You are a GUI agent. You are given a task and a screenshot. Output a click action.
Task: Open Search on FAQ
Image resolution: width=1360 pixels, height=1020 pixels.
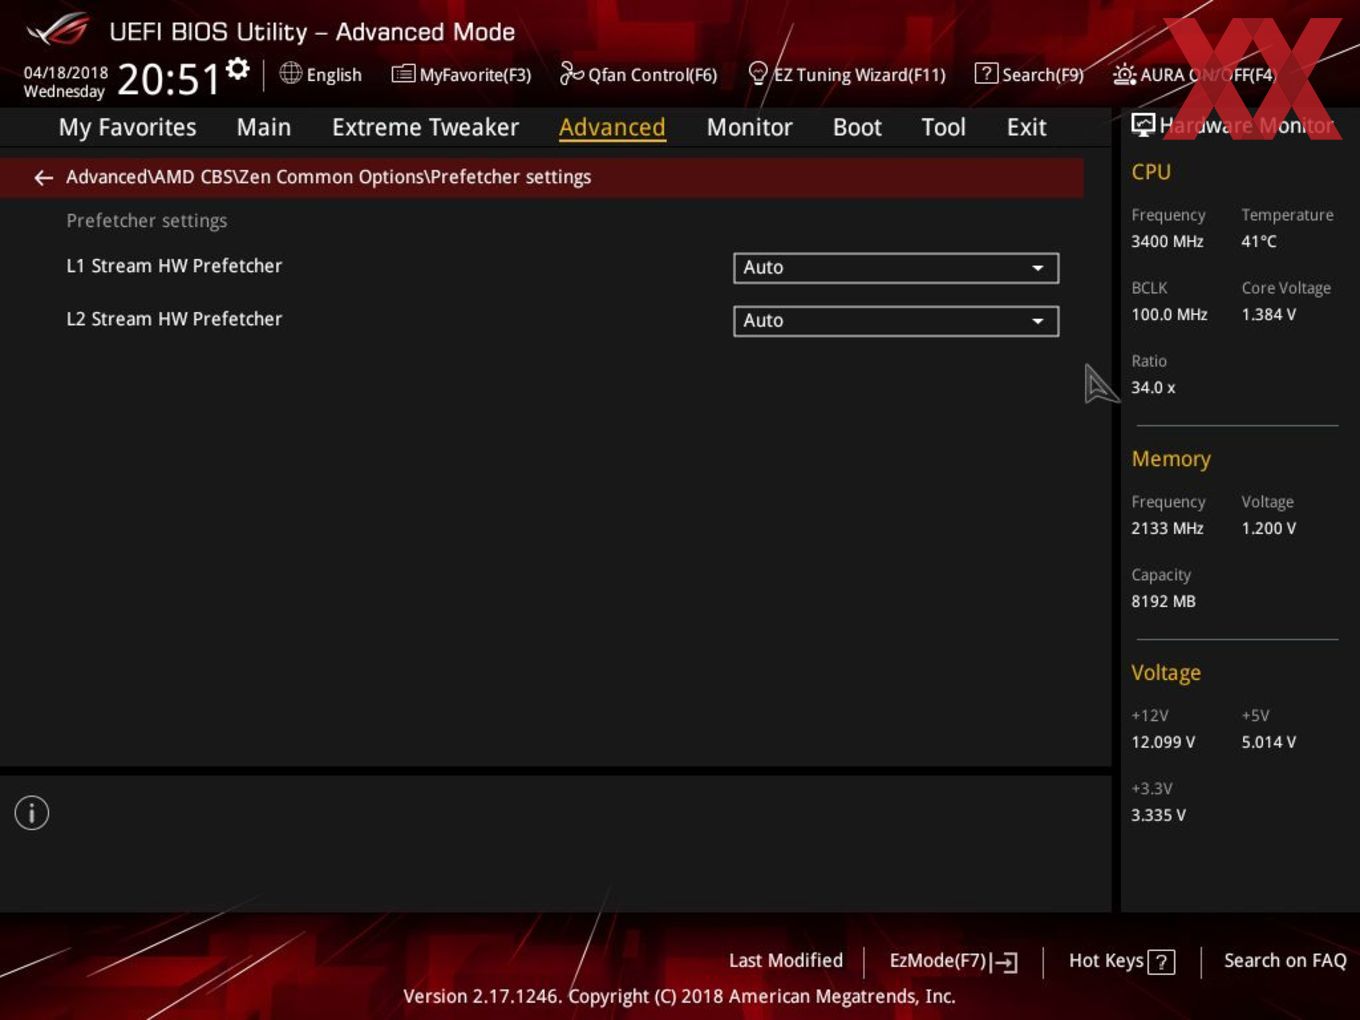[x=1285, y=960]
